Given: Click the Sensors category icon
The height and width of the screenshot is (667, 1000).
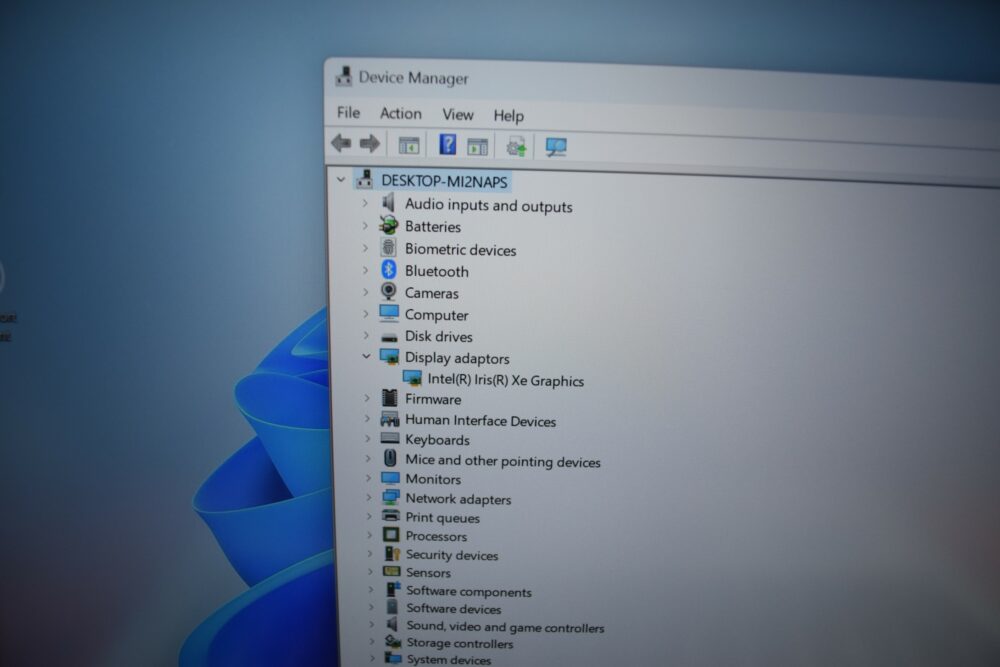Looking at the screenshot, I should [392, 571].
